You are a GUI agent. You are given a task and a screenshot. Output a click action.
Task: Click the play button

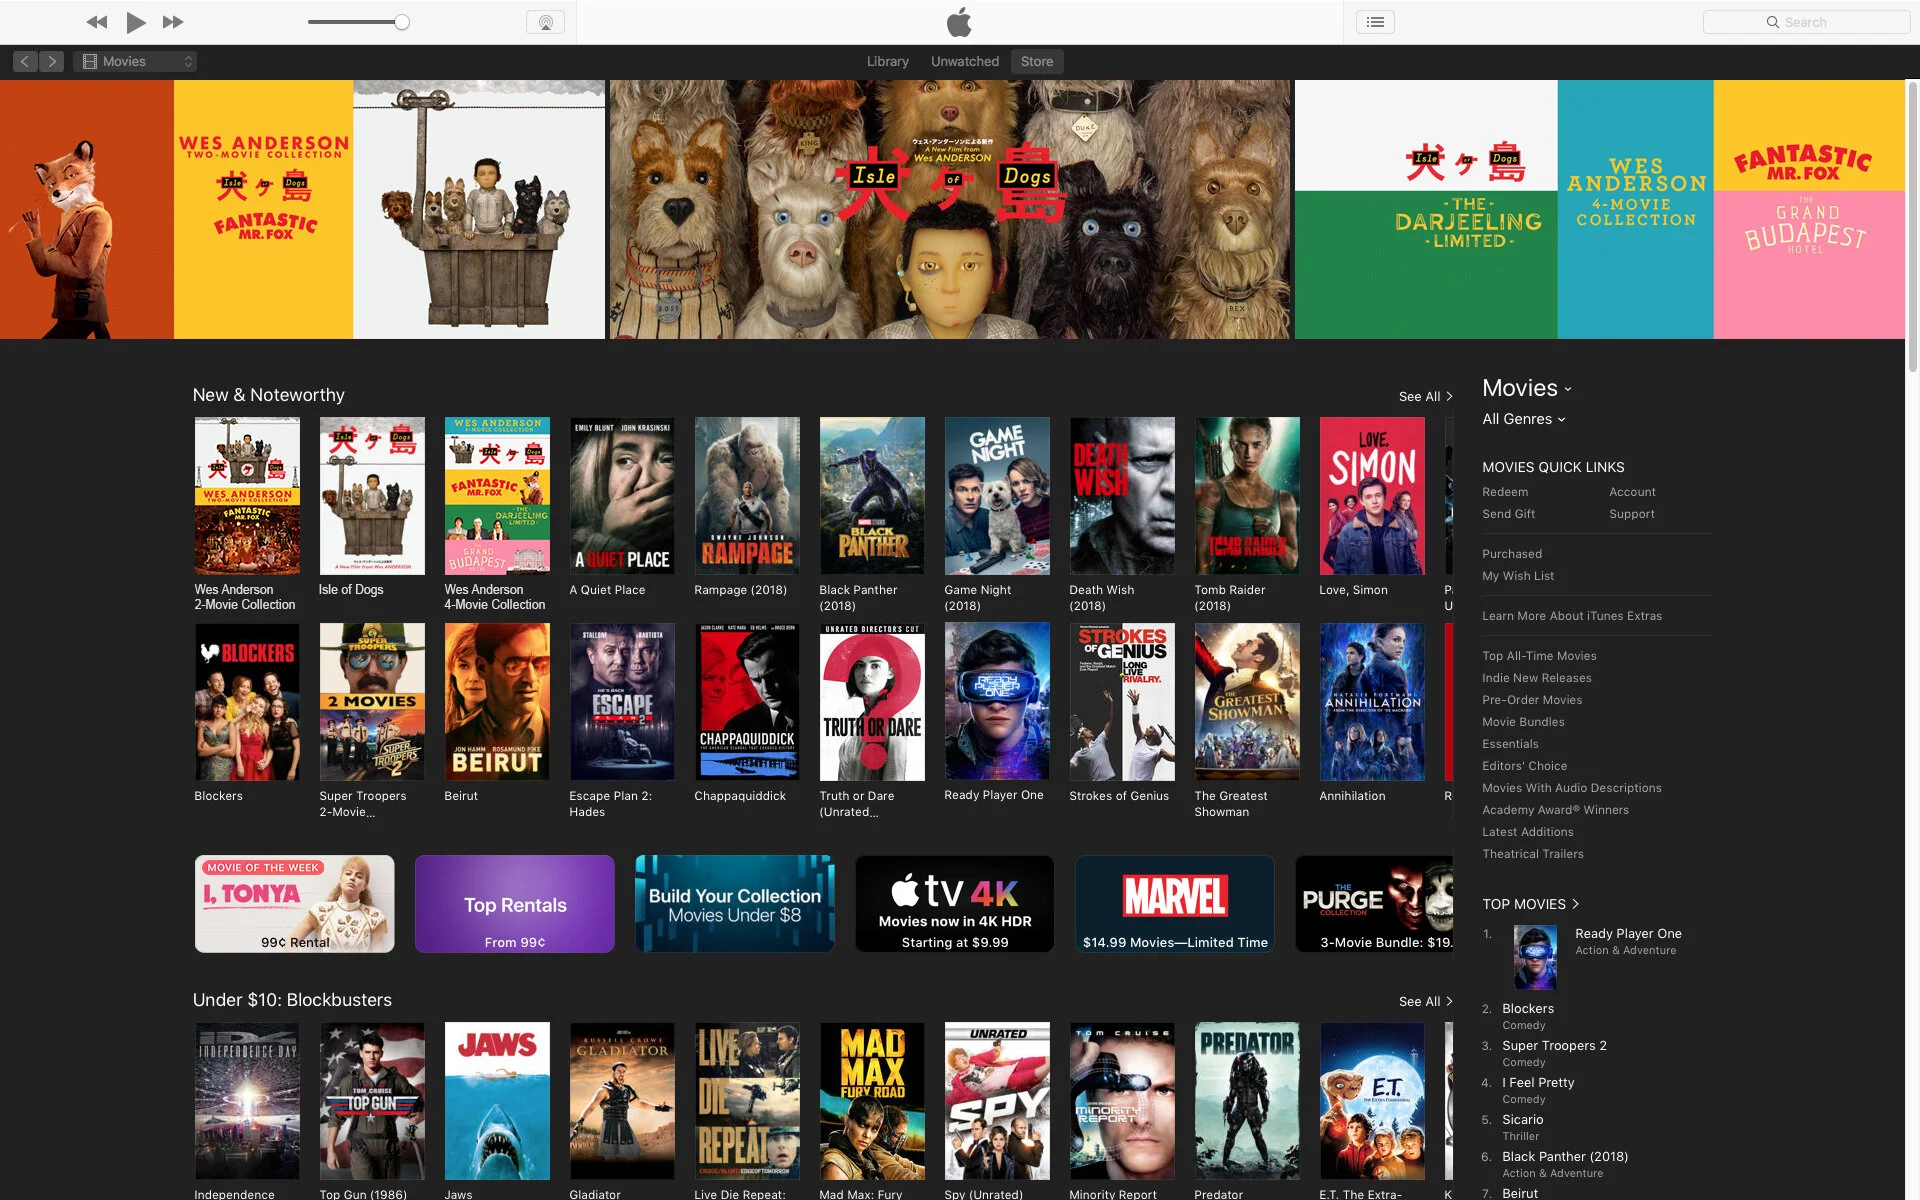tap(136, 22)
